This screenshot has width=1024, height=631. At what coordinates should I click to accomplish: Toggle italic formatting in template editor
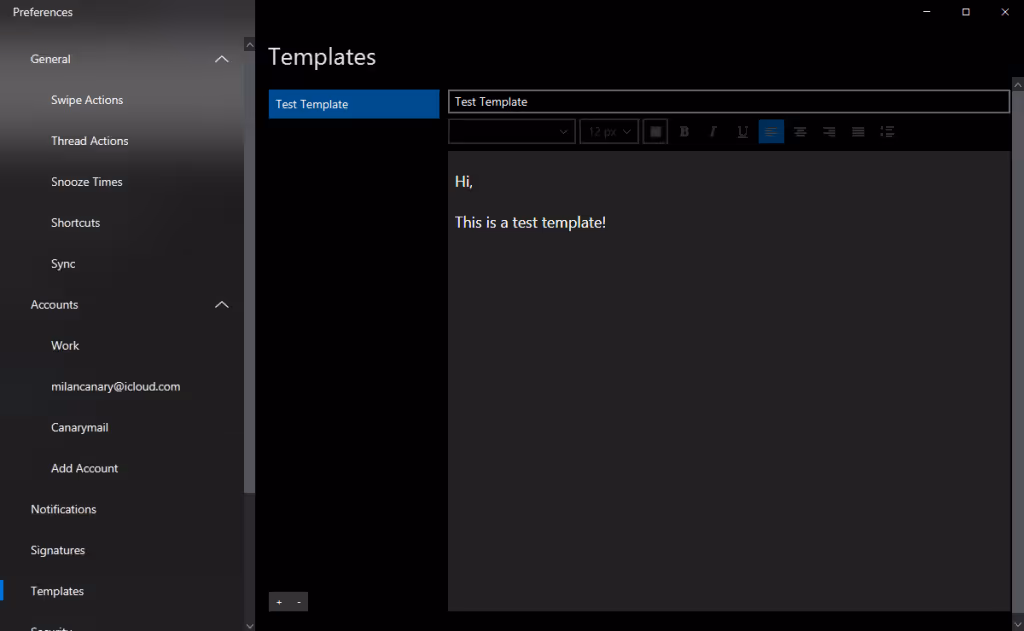[x=713, y=131]
